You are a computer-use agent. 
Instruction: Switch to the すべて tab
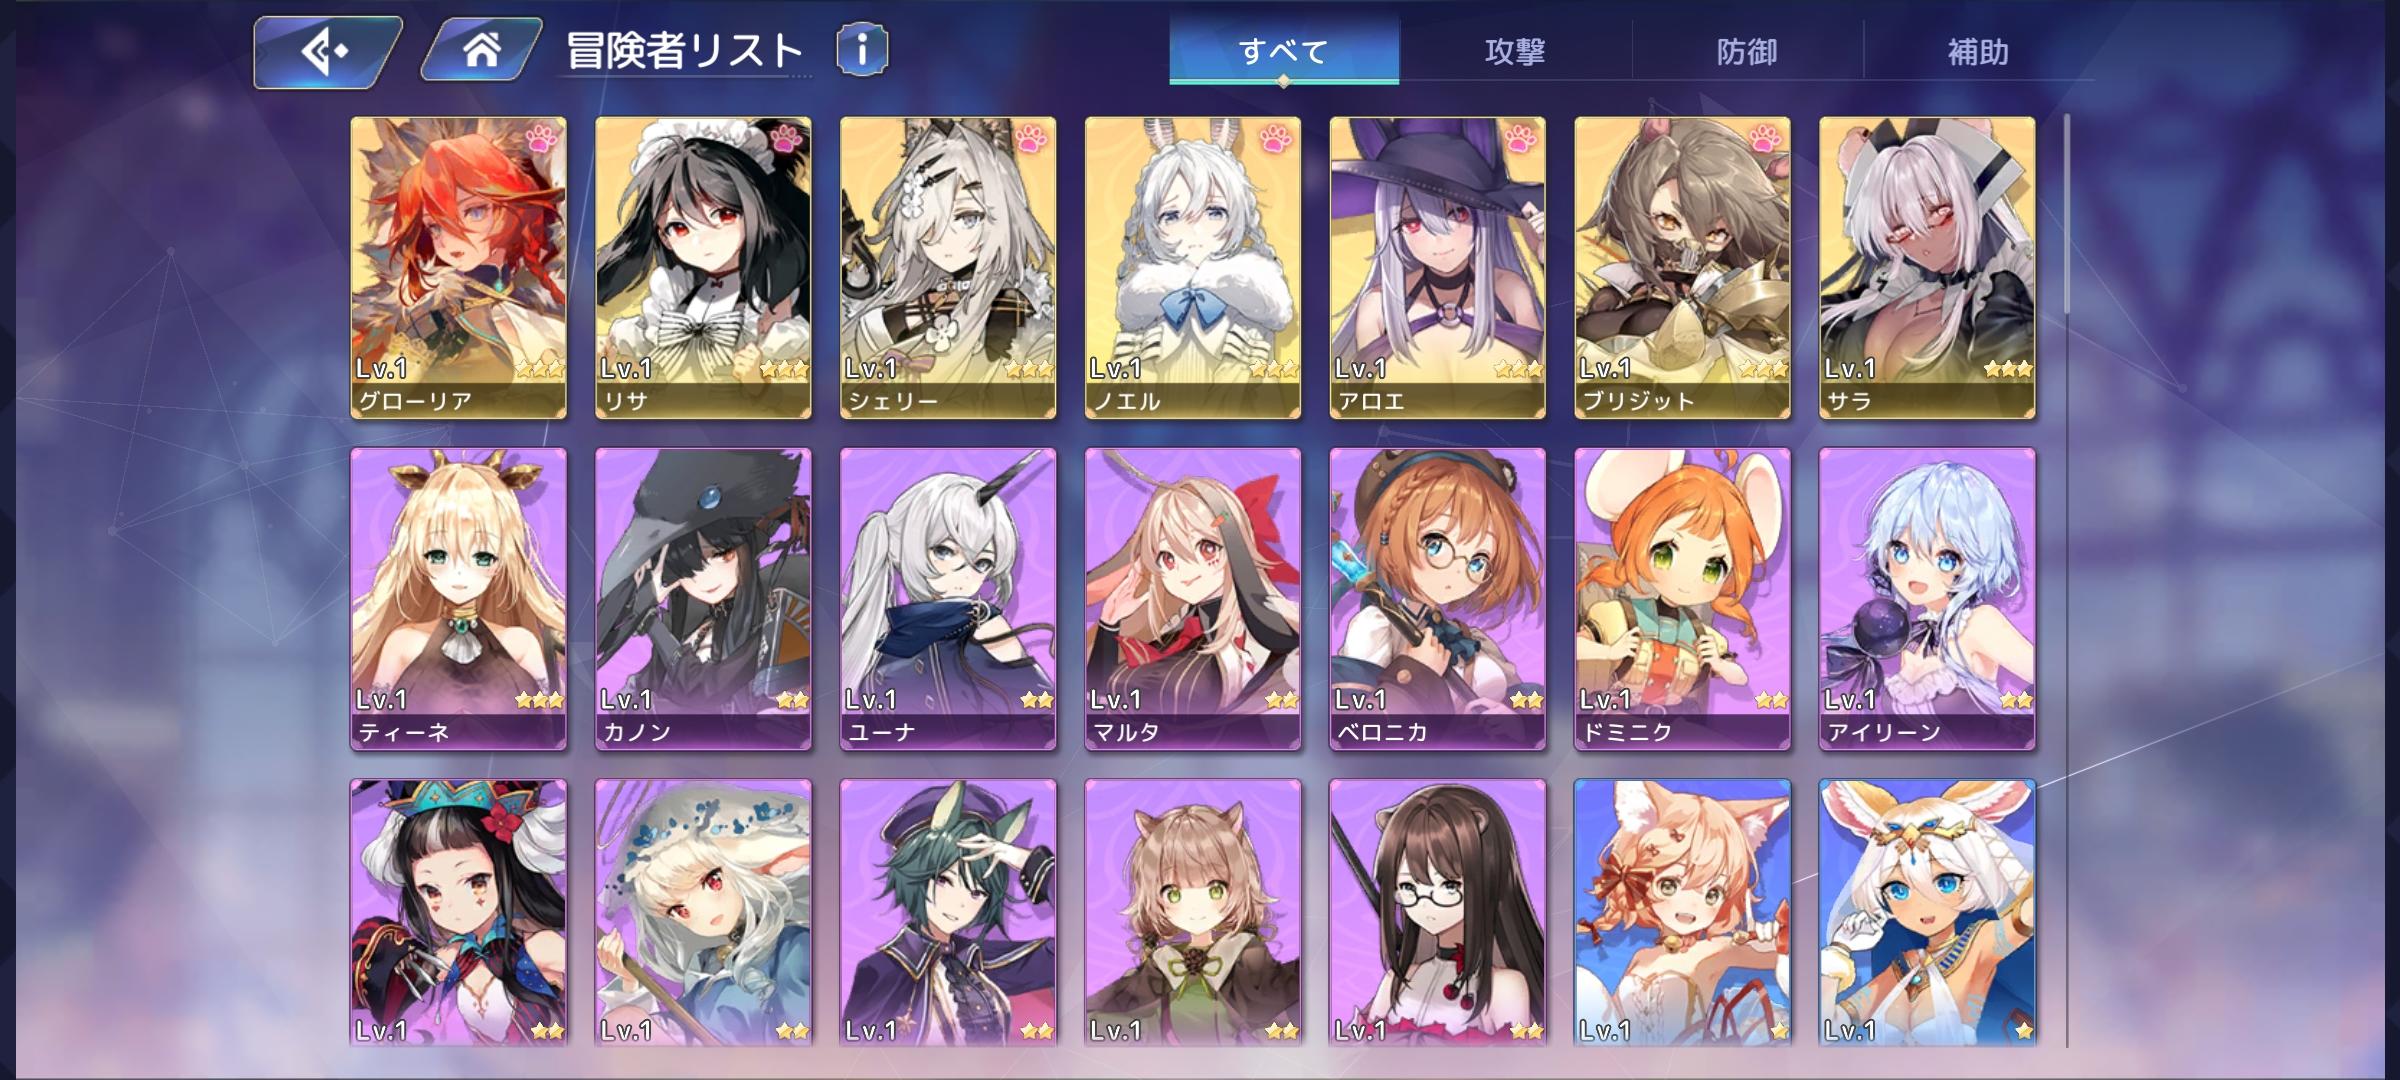(1284, 52)
